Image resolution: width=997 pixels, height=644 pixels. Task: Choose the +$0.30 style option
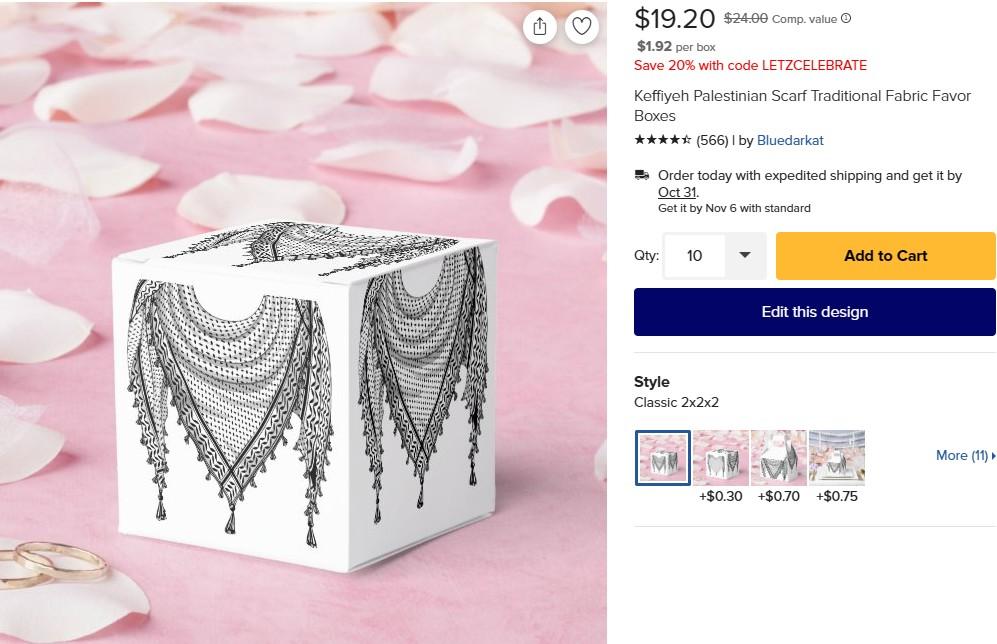(x=720, y=458)
